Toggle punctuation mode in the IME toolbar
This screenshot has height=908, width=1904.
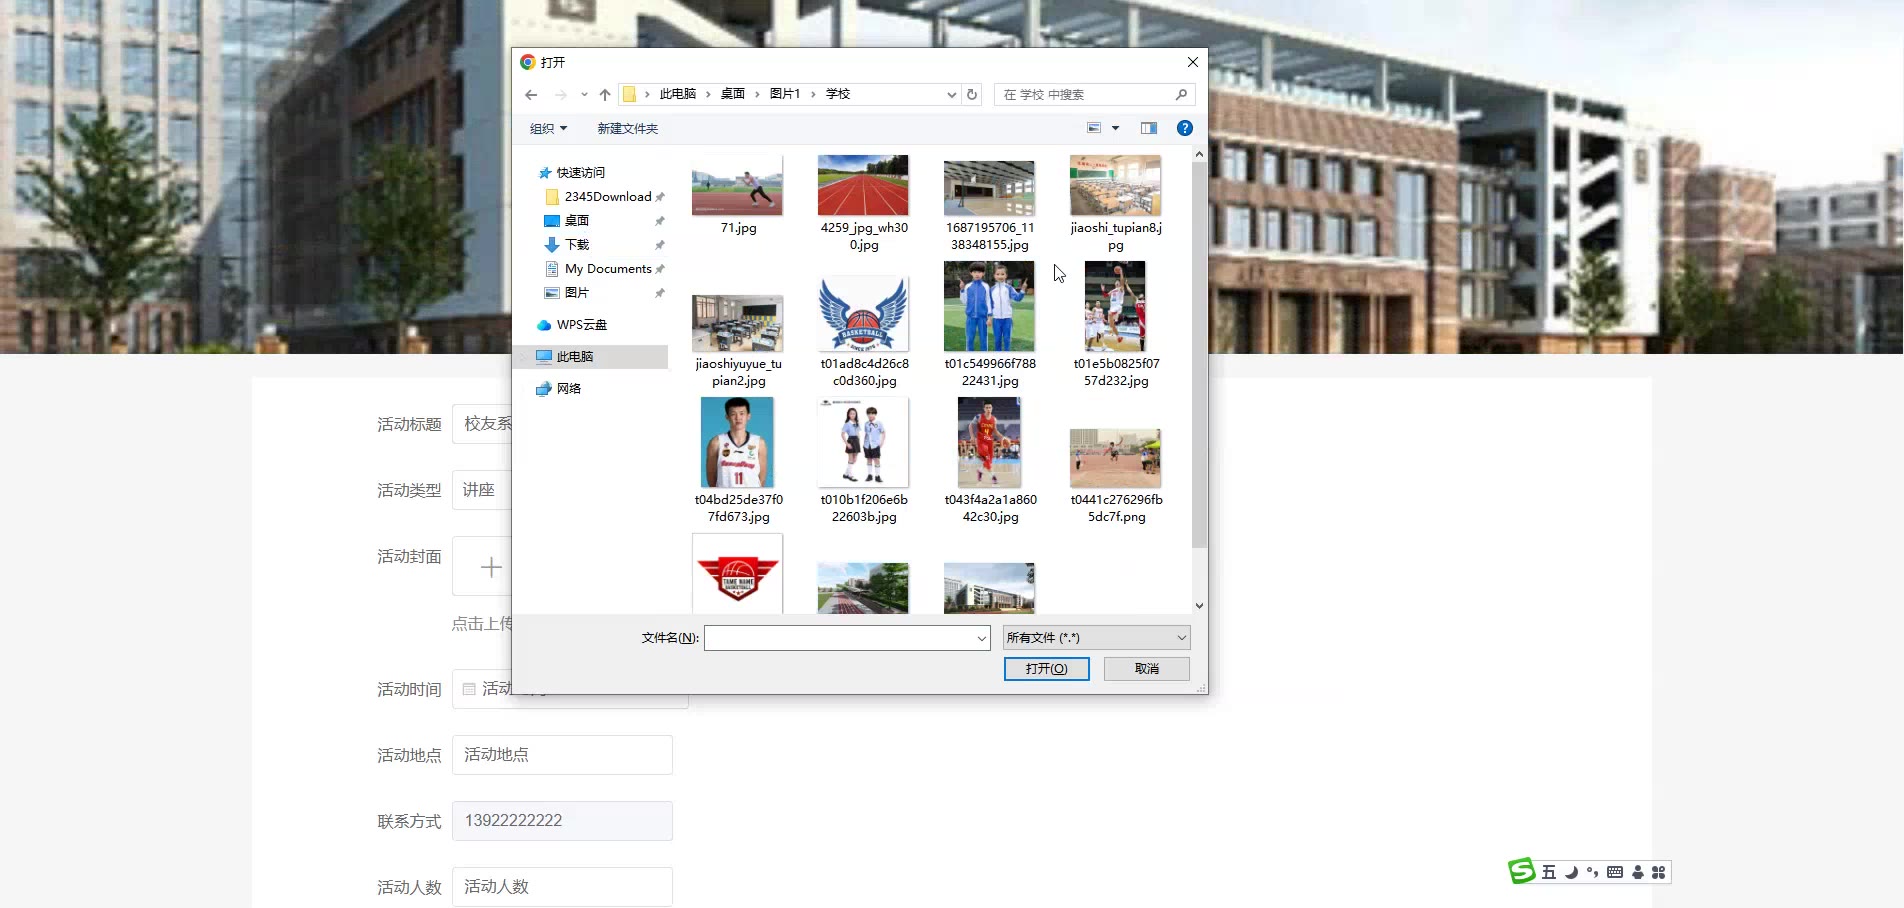(x=1593, y=872)
